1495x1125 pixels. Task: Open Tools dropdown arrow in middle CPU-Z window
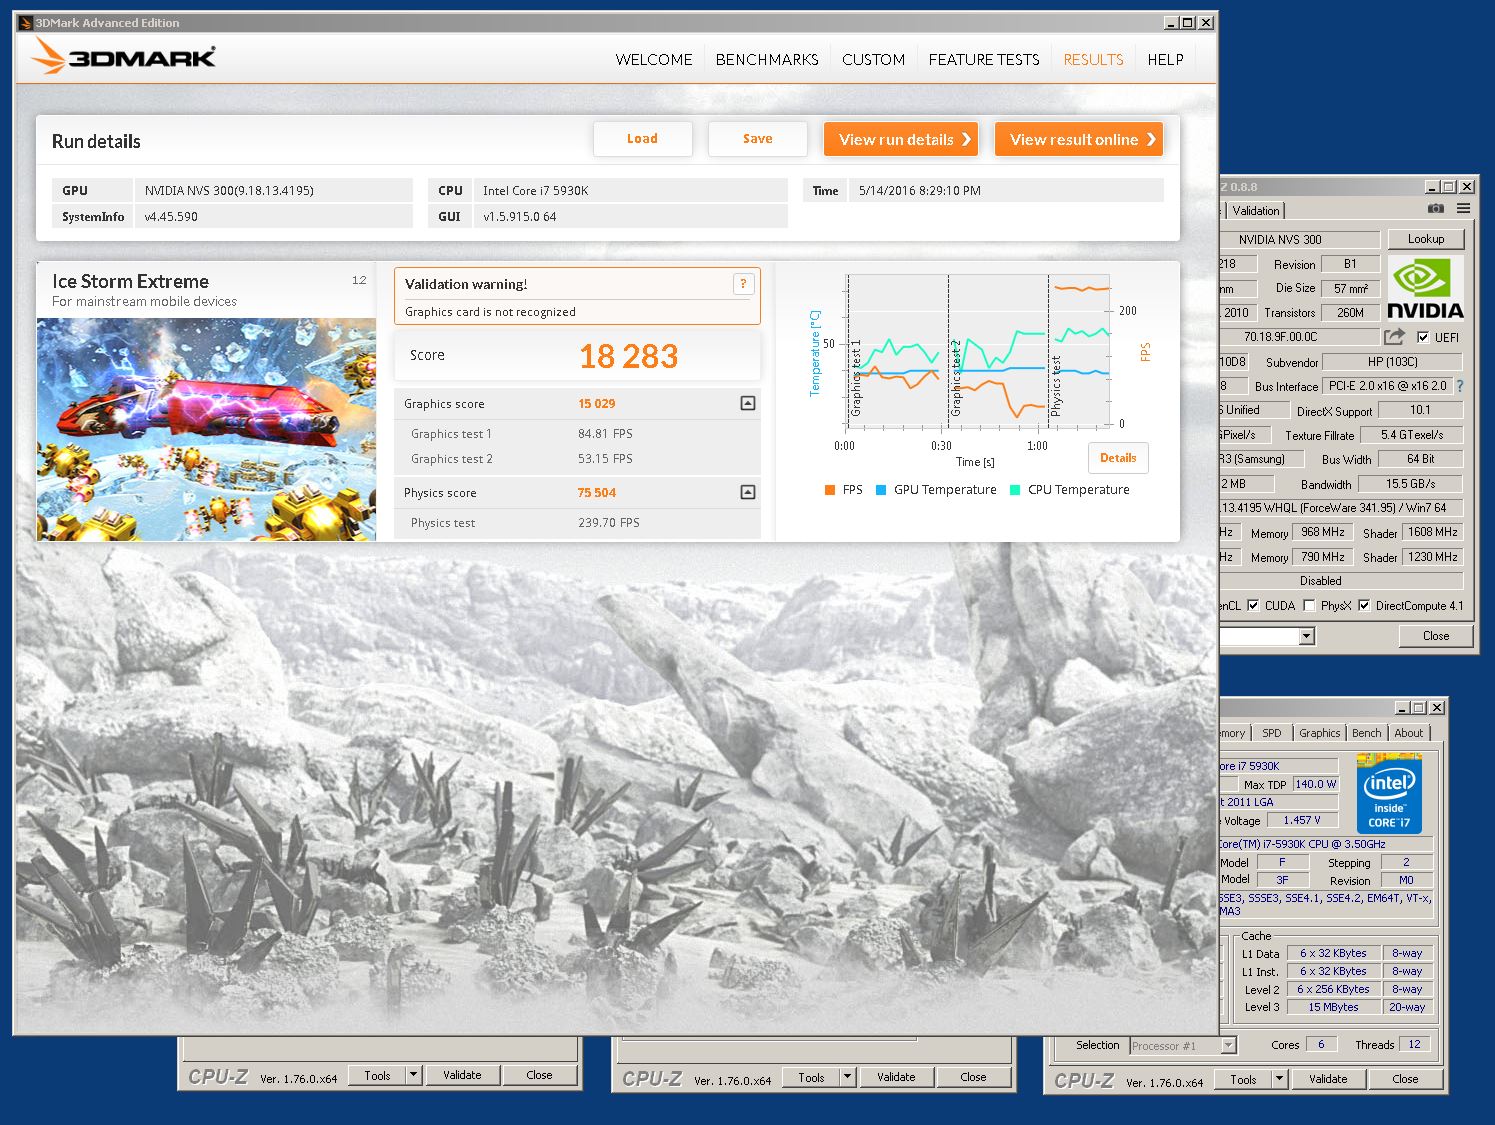[847, 1077]
